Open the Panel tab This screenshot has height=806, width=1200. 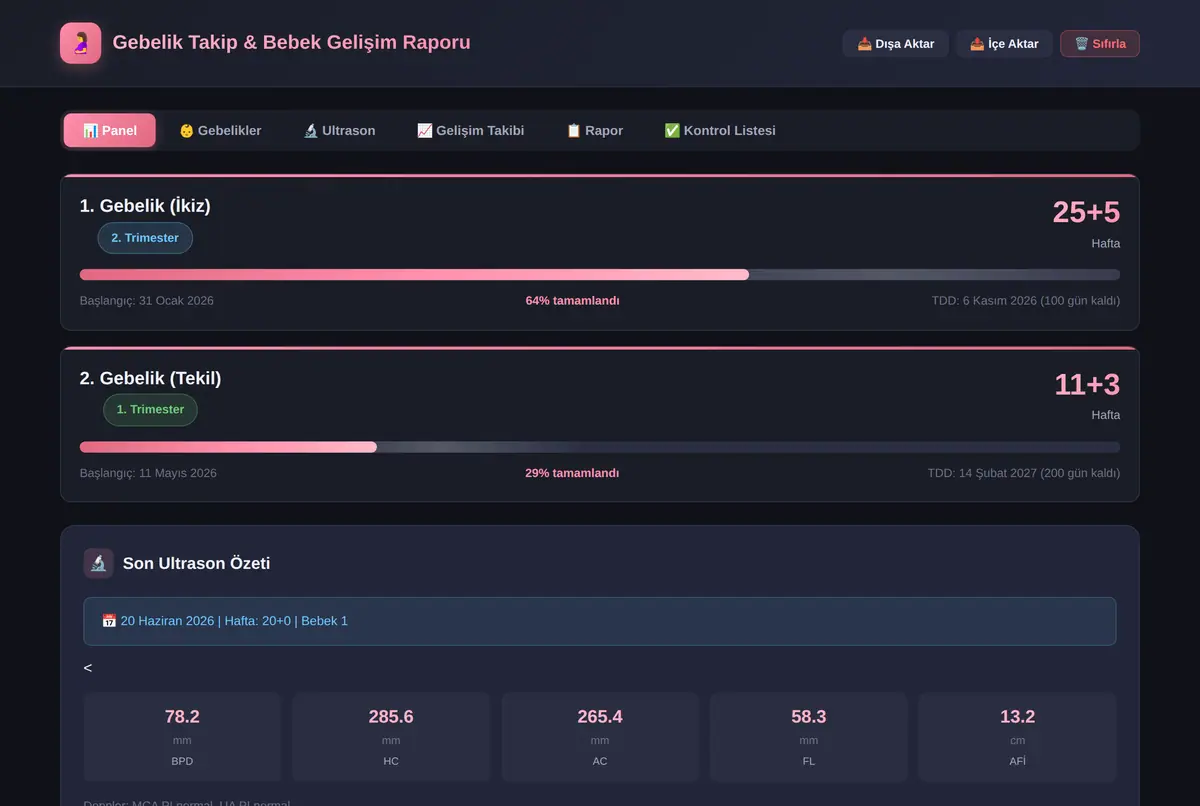pyautogui.click(x=110, y=130)
